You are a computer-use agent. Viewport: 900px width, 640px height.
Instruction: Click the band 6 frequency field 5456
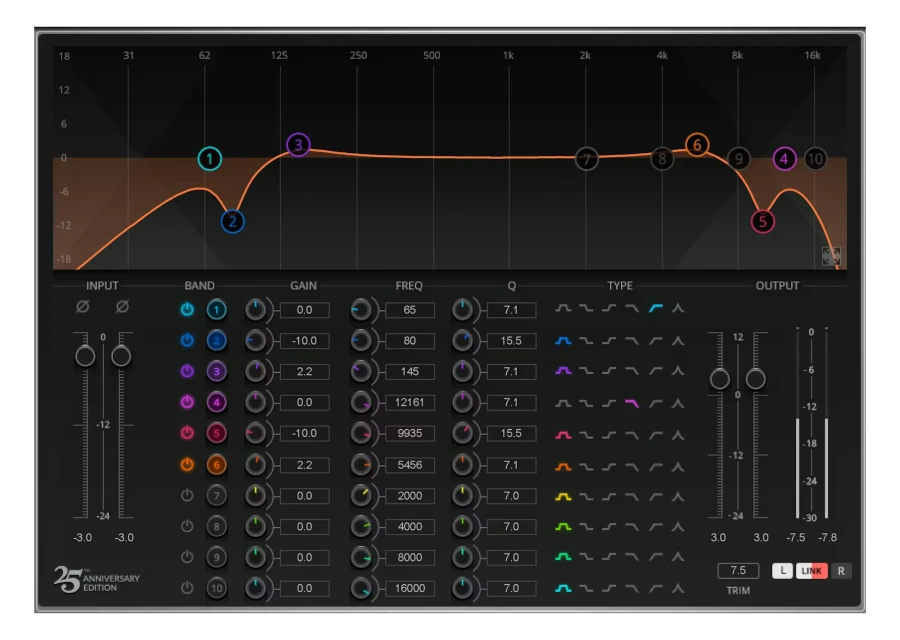pos(409,465)
